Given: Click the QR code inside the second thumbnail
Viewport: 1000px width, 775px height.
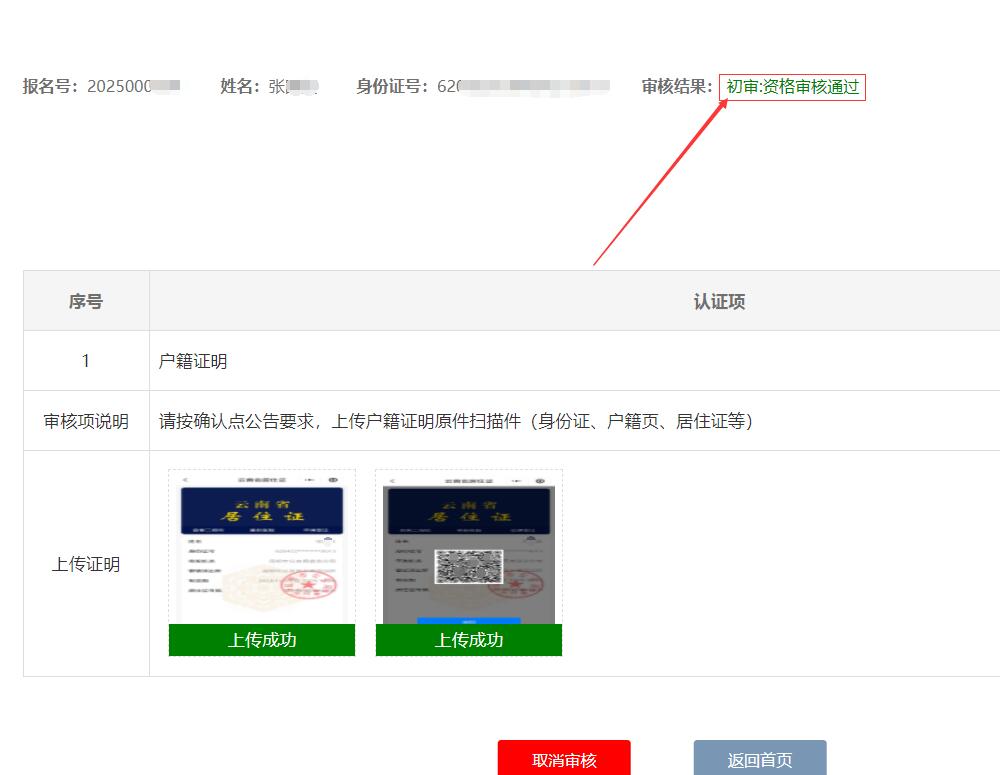Looking at the screenshot, I should coord(468,566).
